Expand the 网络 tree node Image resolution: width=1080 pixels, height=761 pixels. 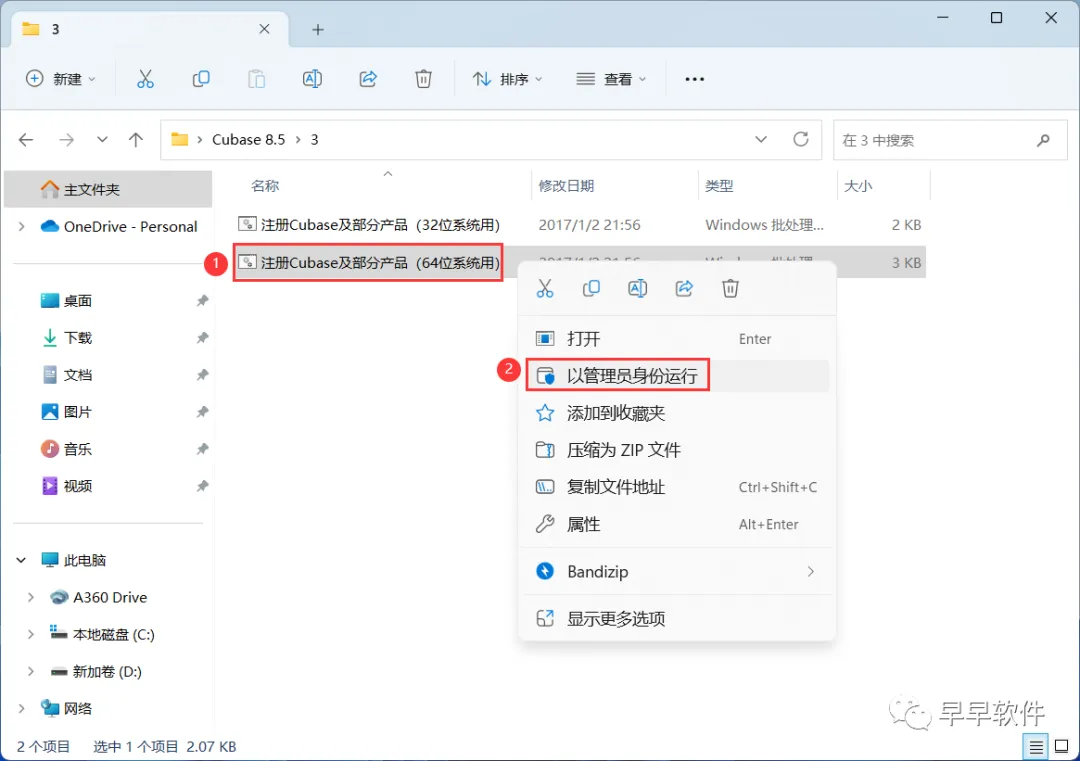[x=21, y=709]
